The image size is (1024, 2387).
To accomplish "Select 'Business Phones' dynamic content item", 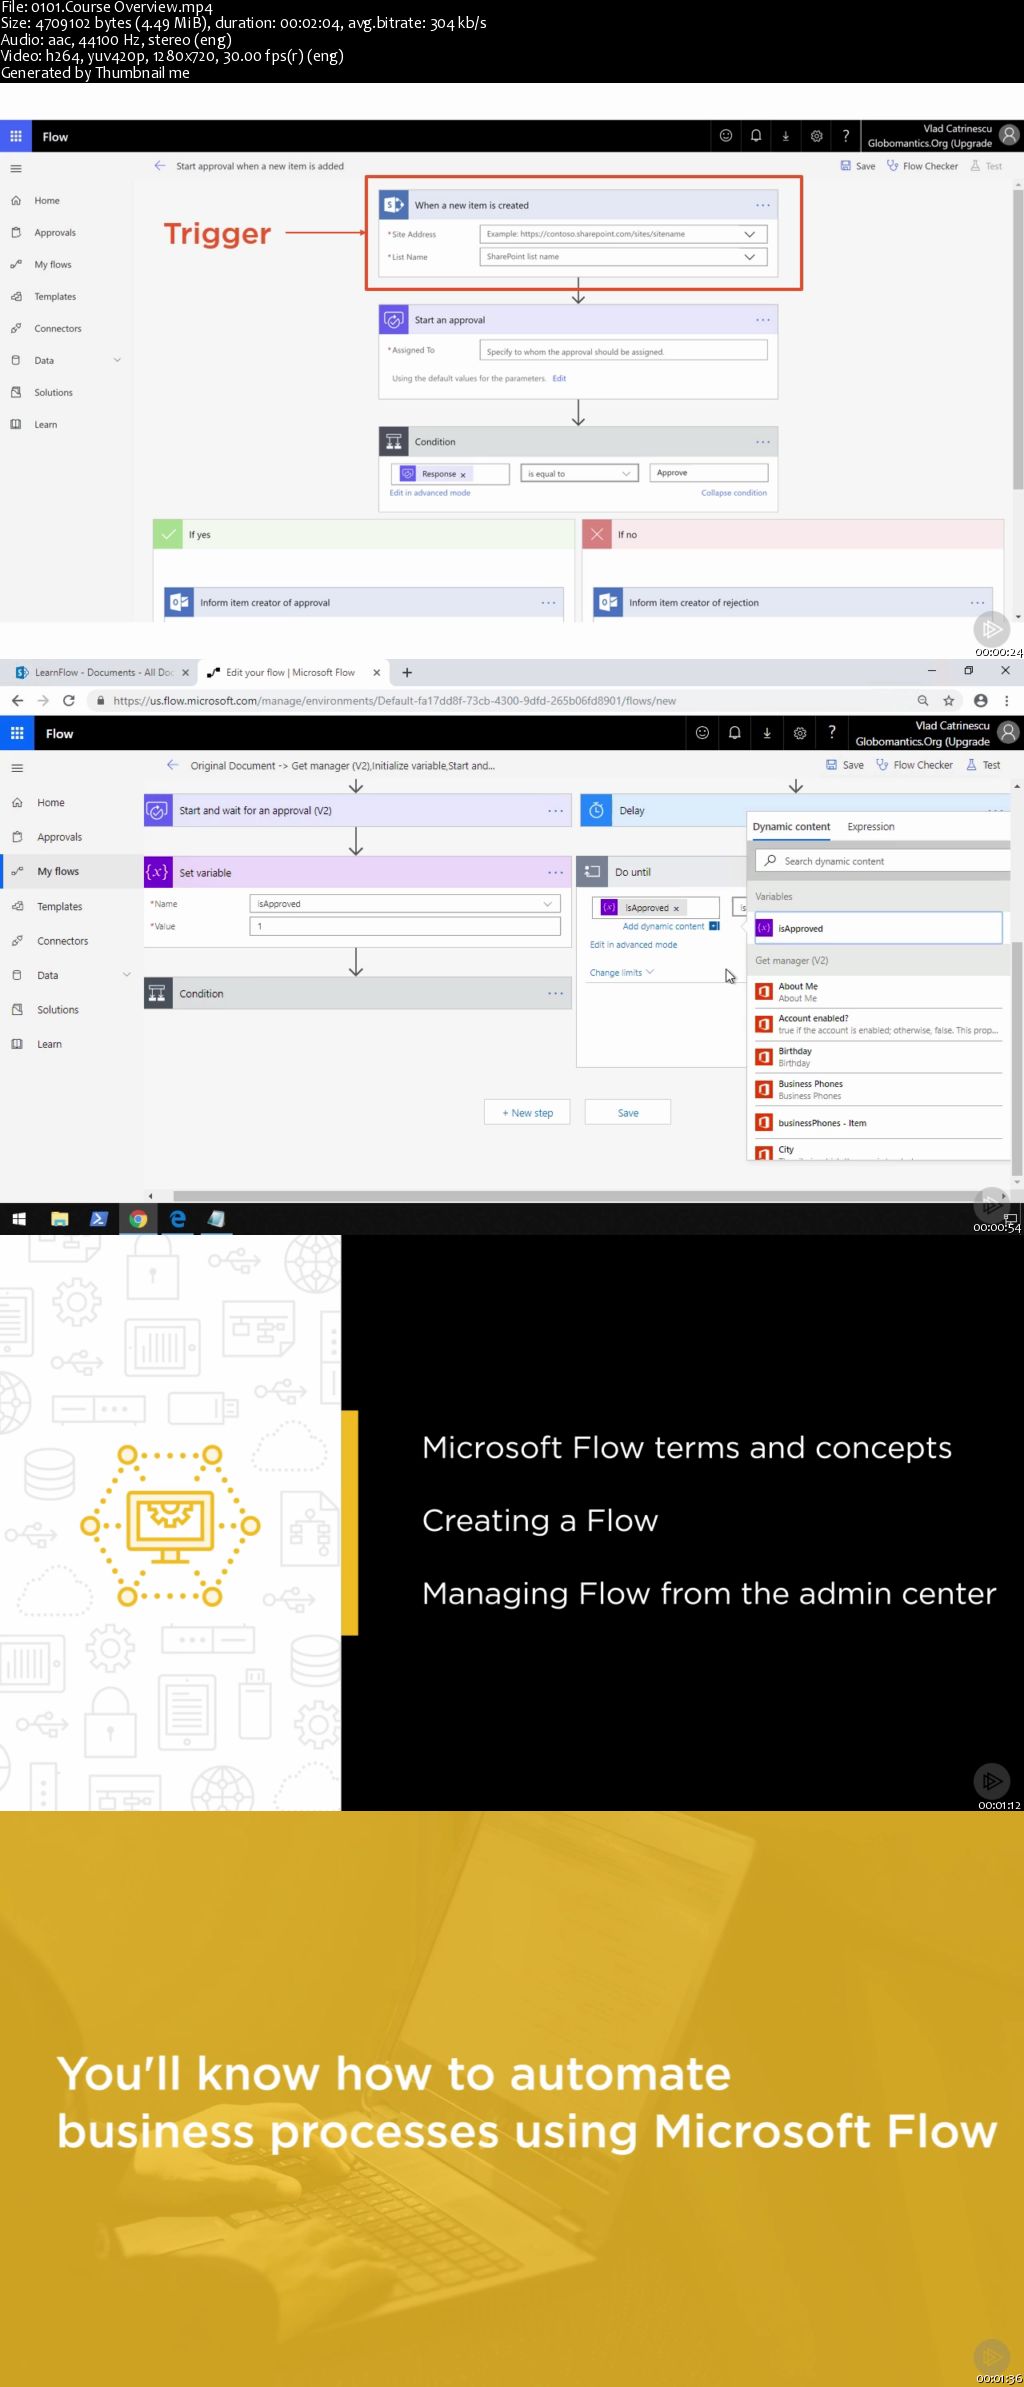I will coord(878,1090).
